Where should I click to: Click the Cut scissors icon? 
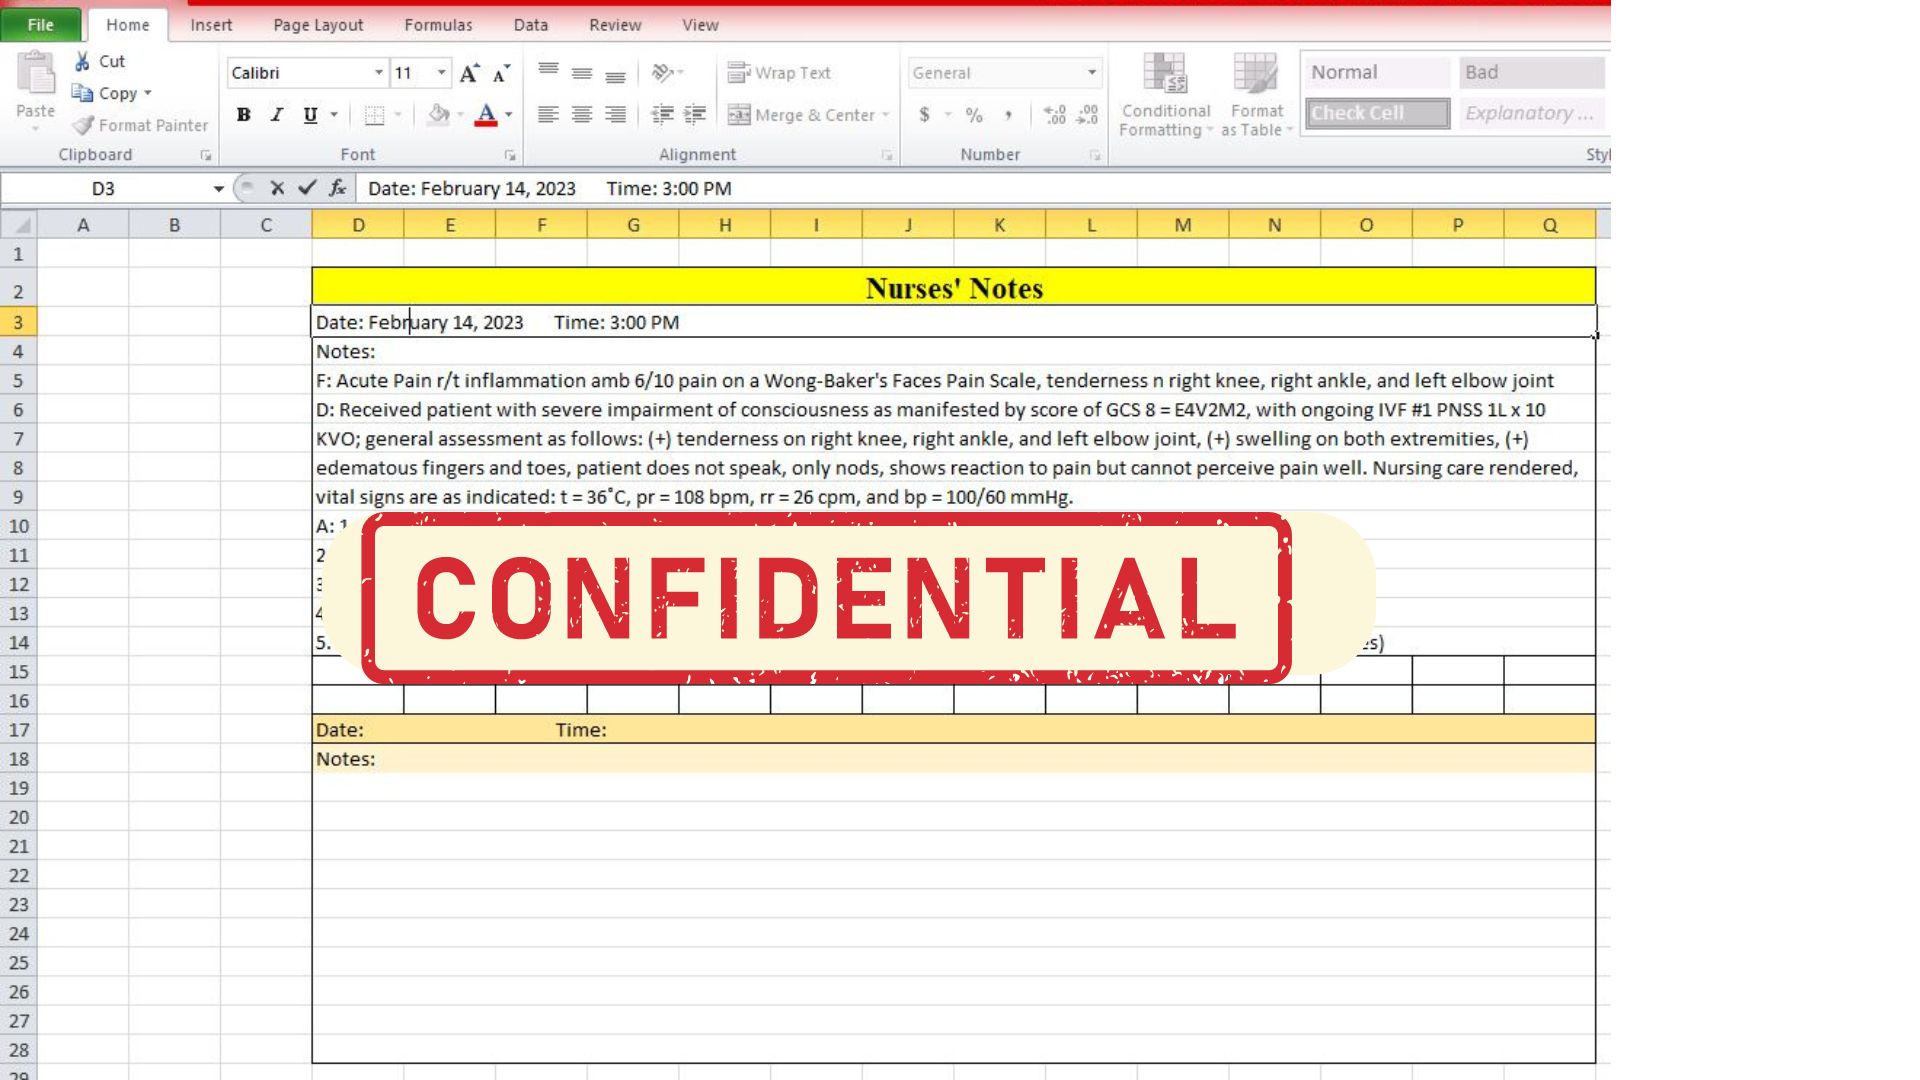[83, 62]
